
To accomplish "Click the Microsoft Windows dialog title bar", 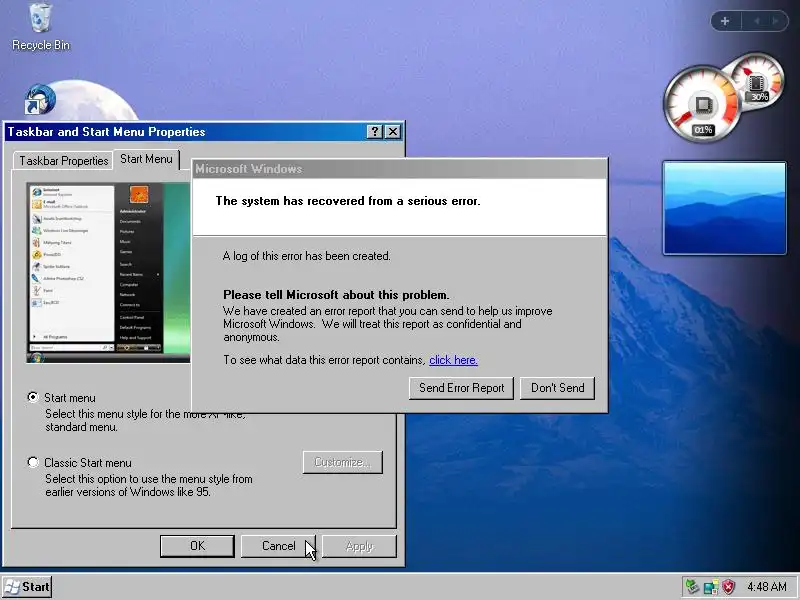I will (399, 169).
